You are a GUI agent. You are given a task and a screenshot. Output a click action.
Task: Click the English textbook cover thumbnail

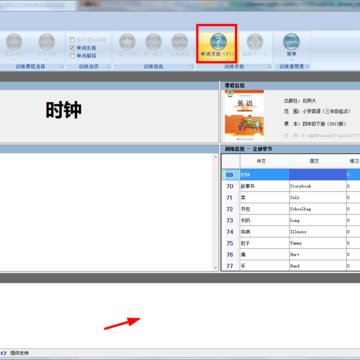pyautogui.click(x=244, y=116)
